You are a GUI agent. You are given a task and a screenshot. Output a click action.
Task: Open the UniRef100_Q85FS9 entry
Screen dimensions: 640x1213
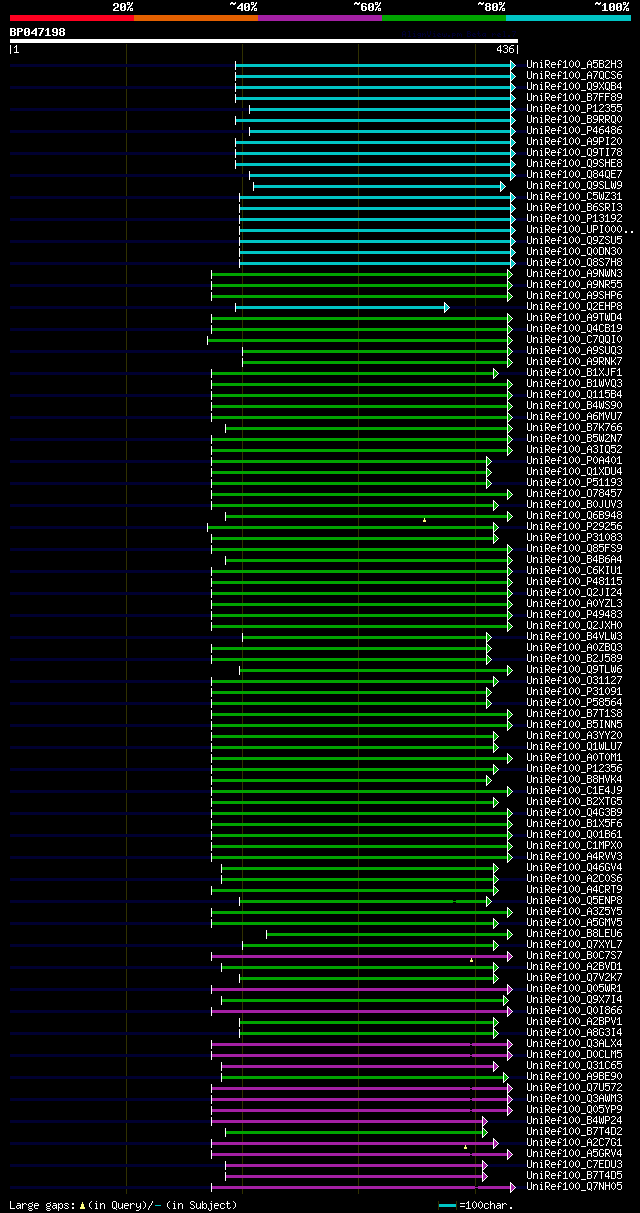click(574, 548)
